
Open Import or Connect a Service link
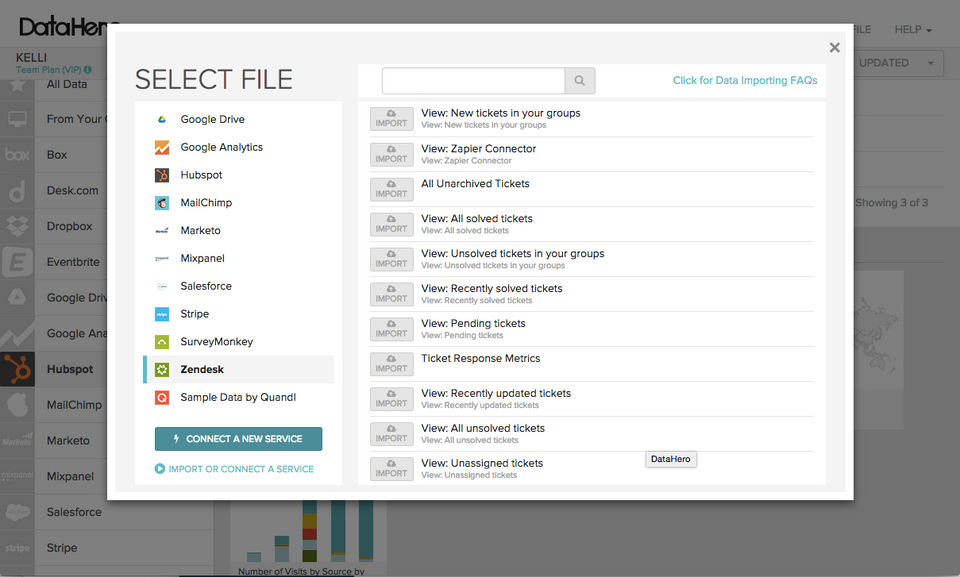[x=241, y=469]
